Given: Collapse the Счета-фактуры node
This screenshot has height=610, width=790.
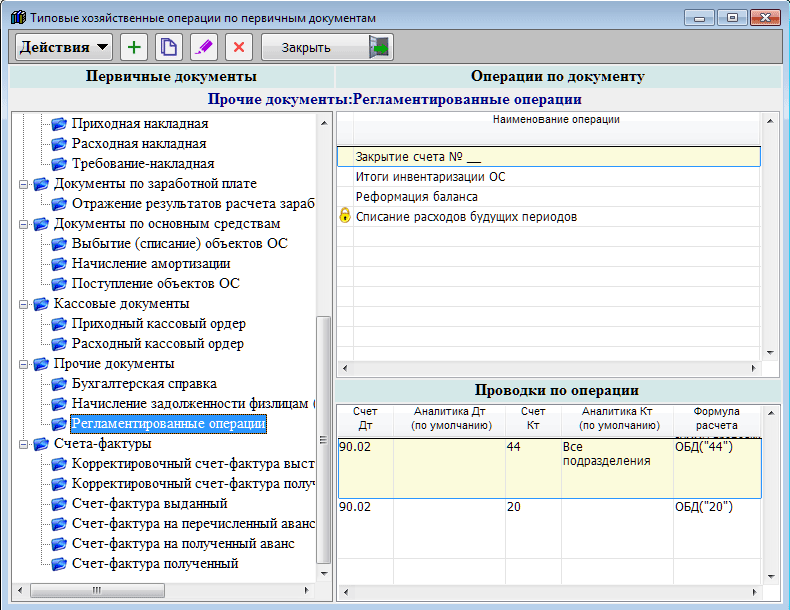Looking at the screenshot, I should pos(23,444).
